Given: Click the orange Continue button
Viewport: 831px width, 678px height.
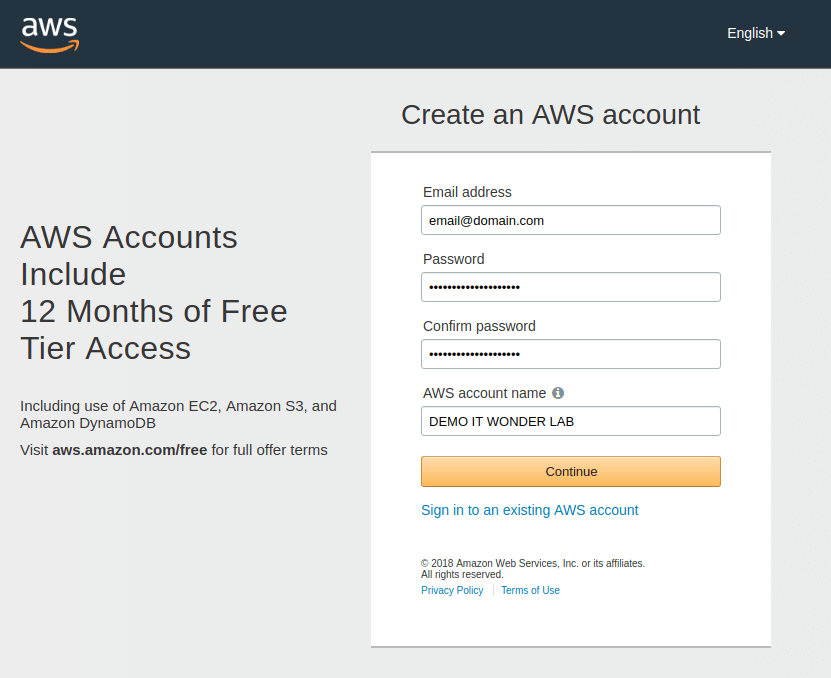Looking at the screenshot, I should coord(571,471).
